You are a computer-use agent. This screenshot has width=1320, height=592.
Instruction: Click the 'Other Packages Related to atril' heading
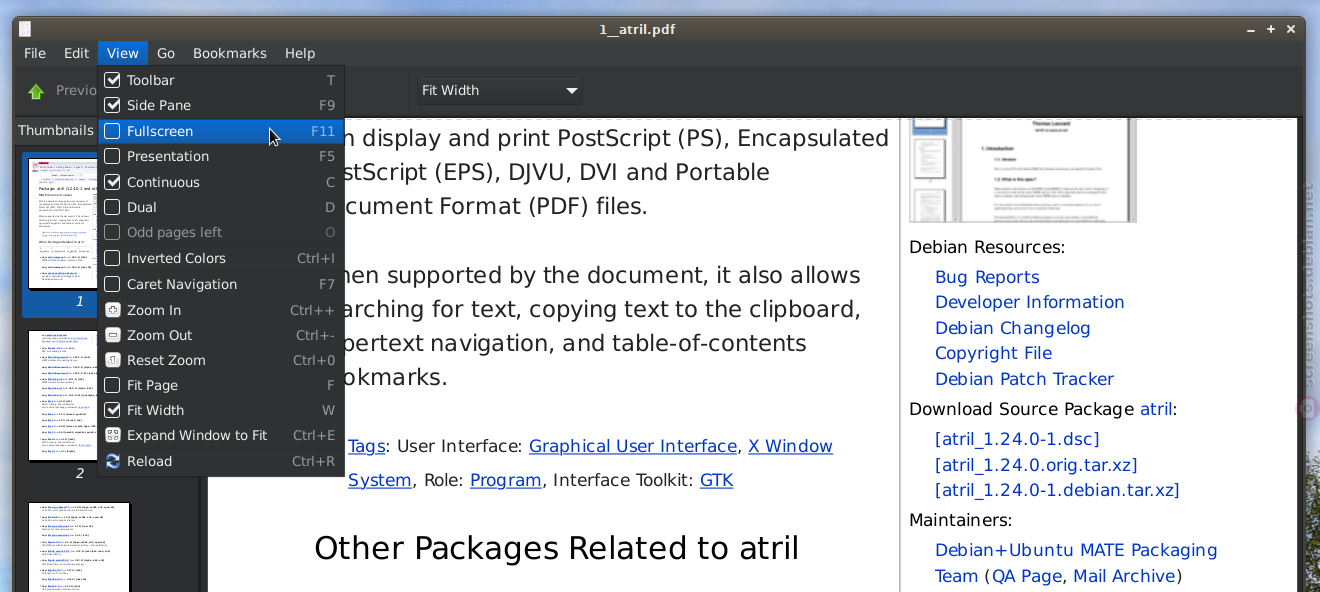coord(556,548)
